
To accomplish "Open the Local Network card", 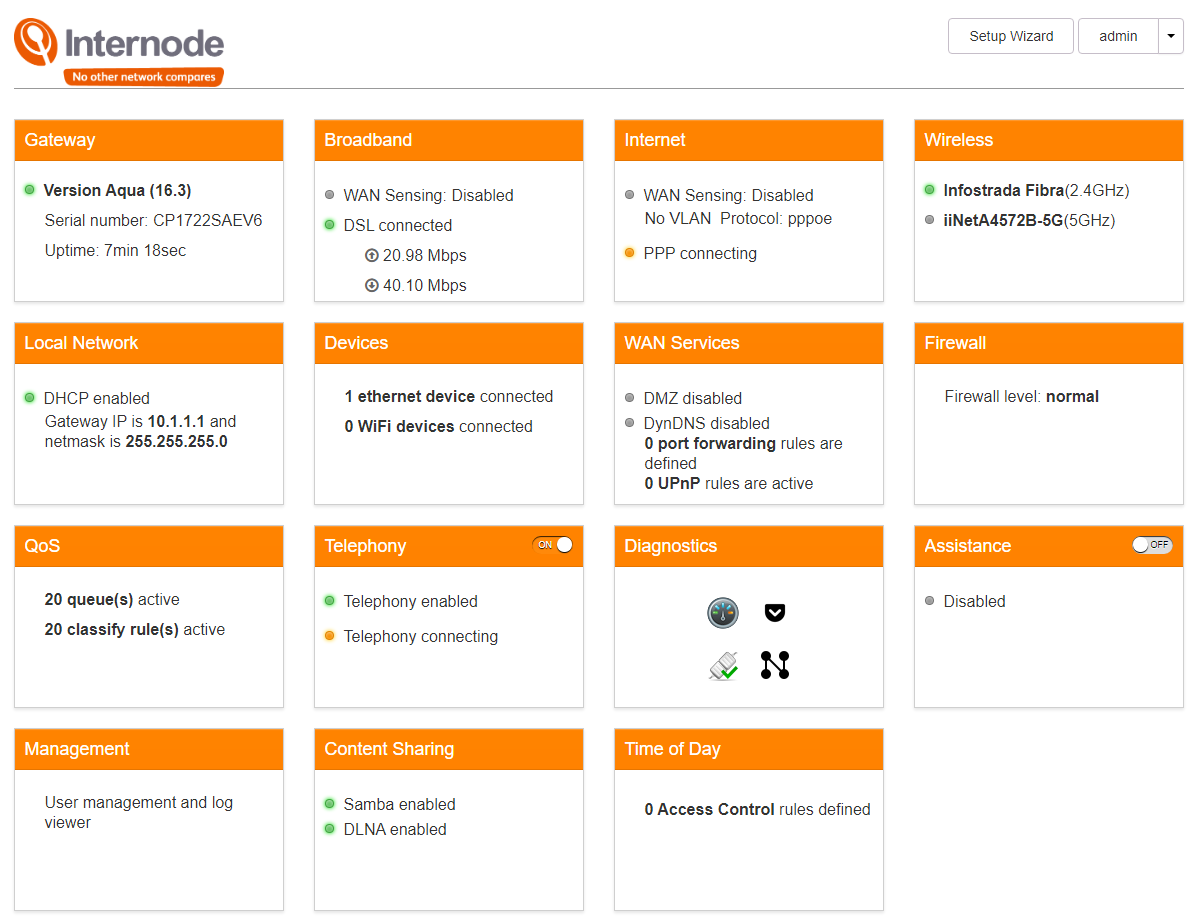I will (x=148, y=413).
